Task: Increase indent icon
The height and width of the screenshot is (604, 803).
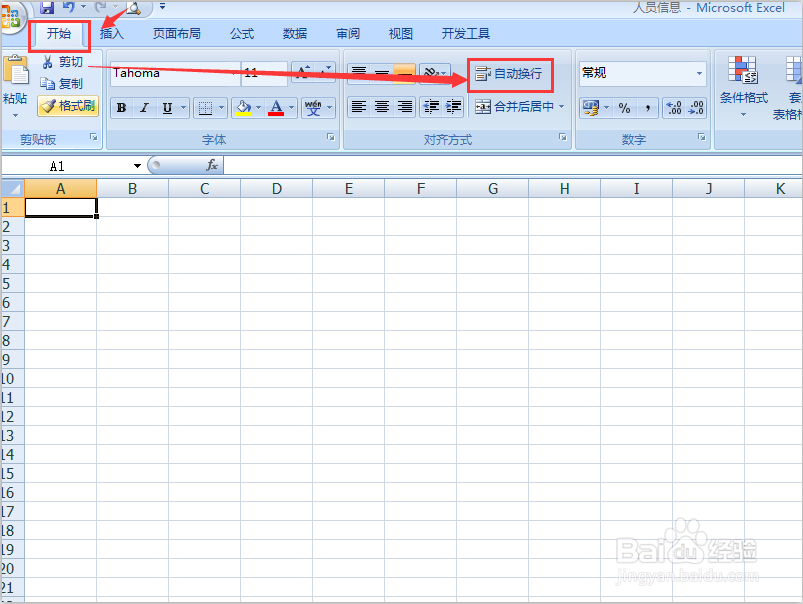Action: pyautogui.click(x=453, y=107)
